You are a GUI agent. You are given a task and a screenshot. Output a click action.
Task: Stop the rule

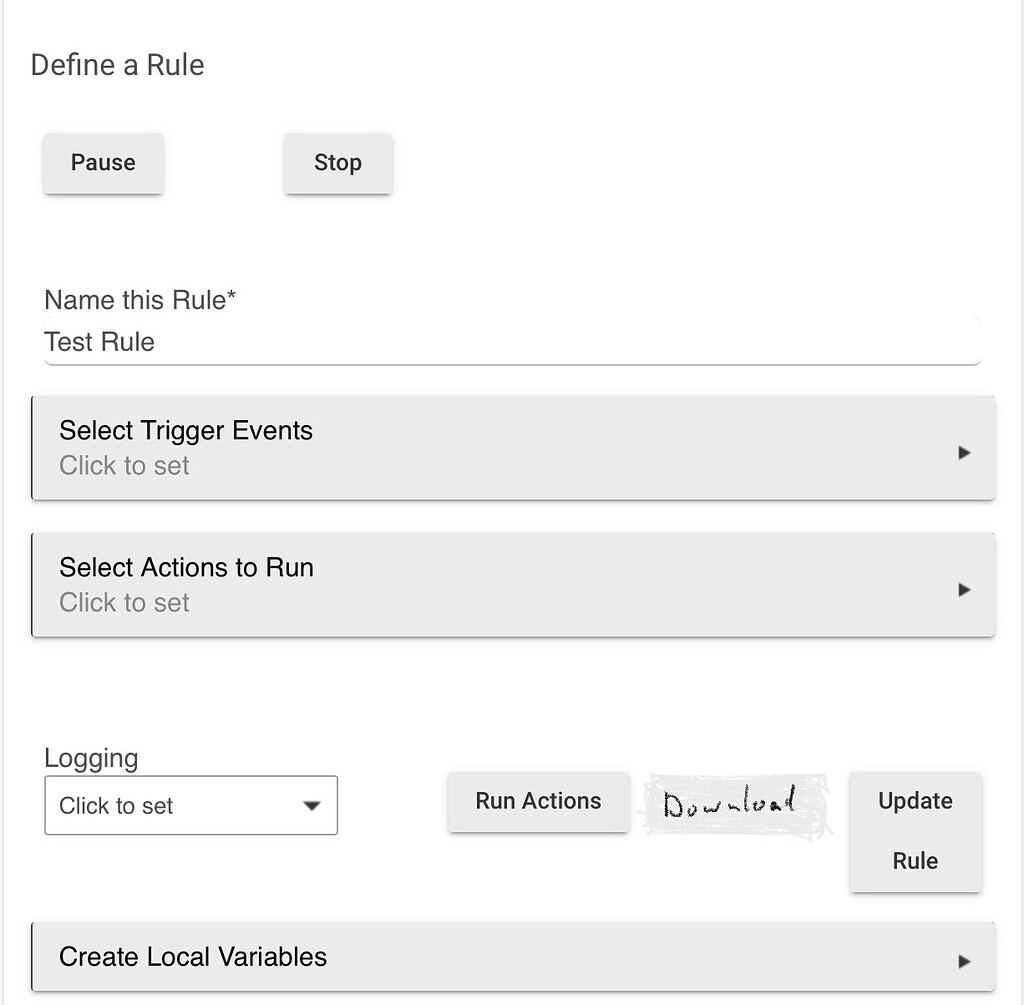coord(338,163)
